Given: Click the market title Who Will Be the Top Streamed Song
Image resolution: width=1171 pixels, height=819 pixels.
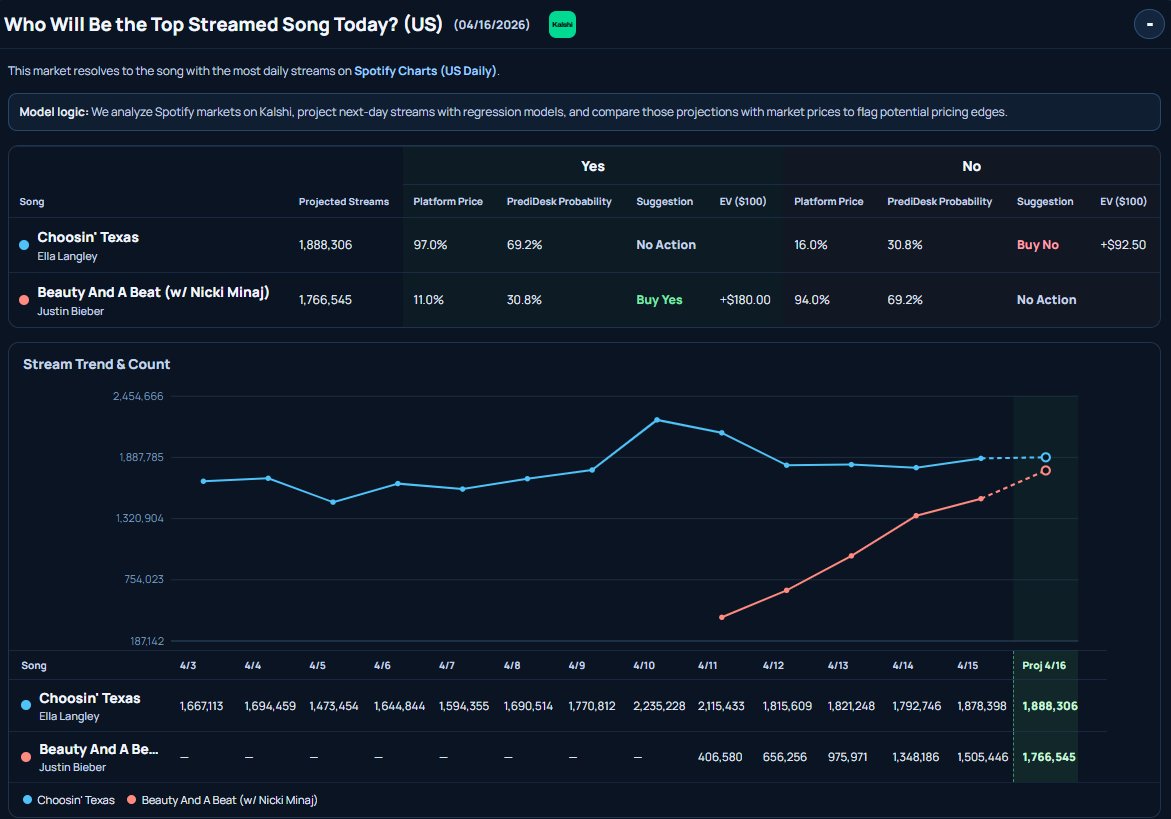Looking at the screenshot, I should point(223,25).
